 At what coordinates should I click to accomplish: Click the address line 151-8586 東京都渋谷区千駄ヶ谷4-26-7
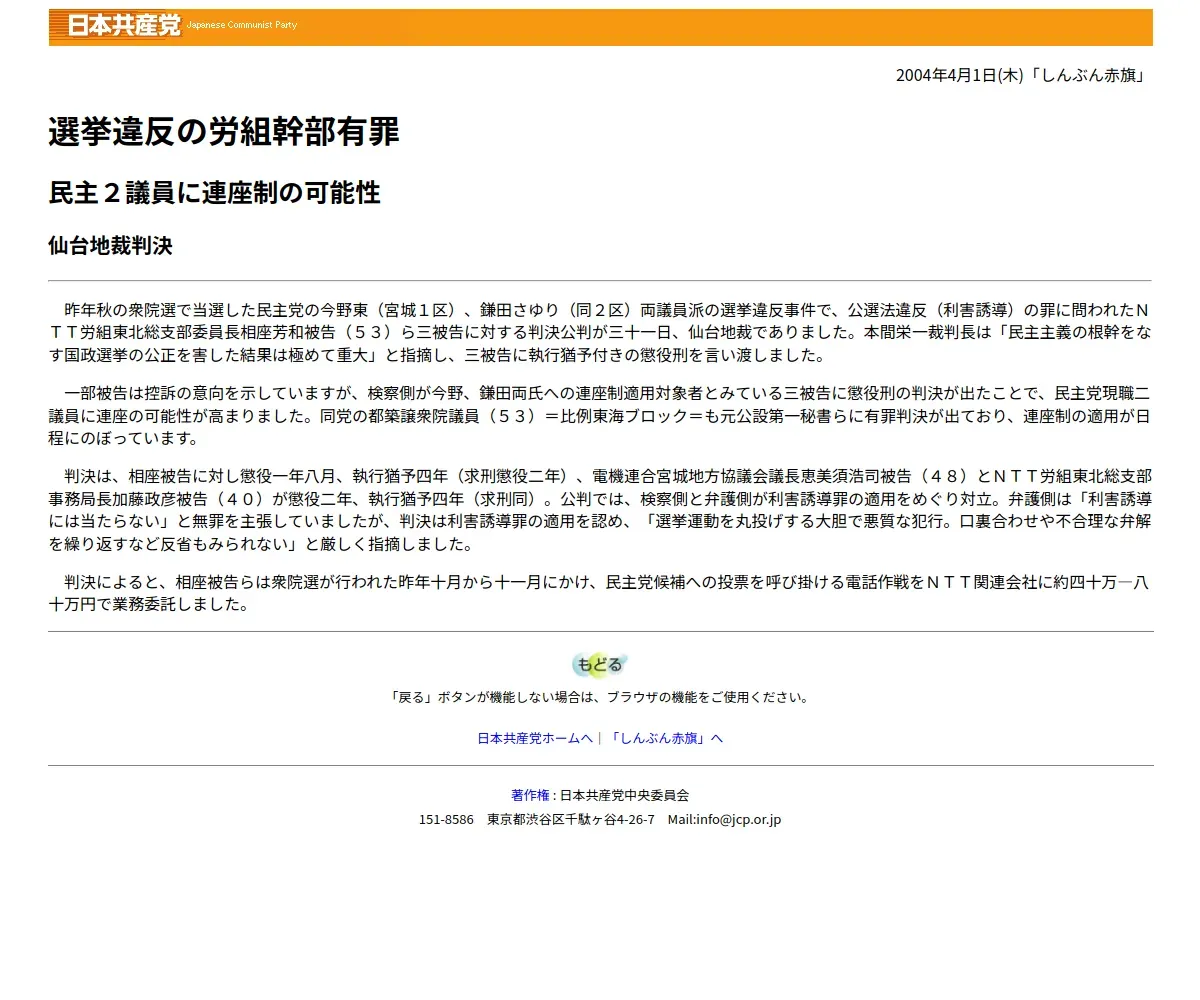[x=536, y=819]
